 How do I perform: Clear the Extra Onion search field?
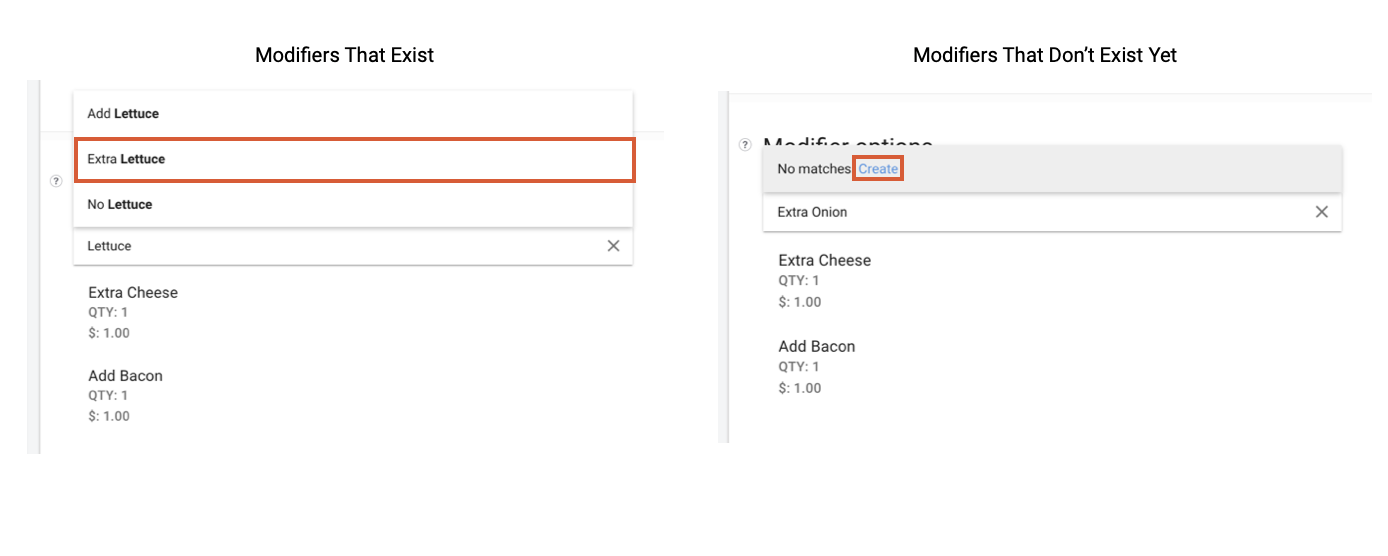tap(1321, 212)
